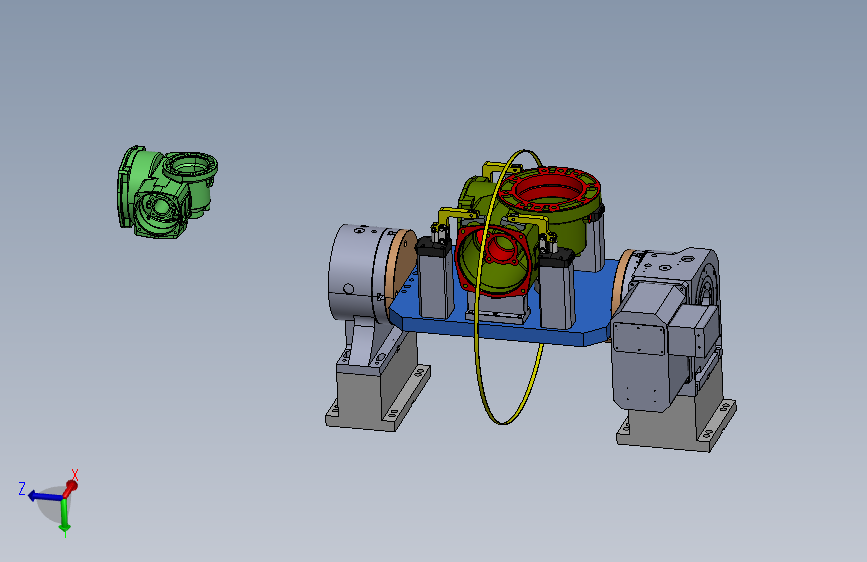The height and width of the screenshot is (562, 867).
Task: Select the red circular top flange of the clamped housing
Action: coord(549,191)
